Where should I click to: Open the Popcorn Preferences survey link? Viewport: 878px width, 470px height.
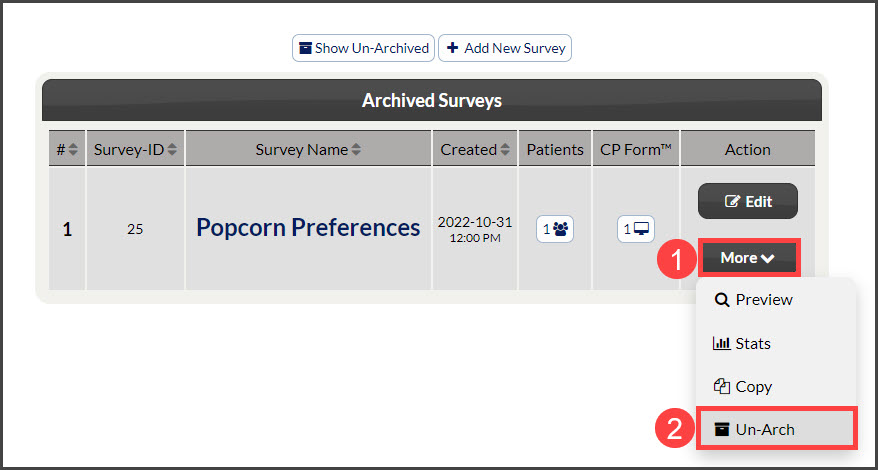coord(308,227)
